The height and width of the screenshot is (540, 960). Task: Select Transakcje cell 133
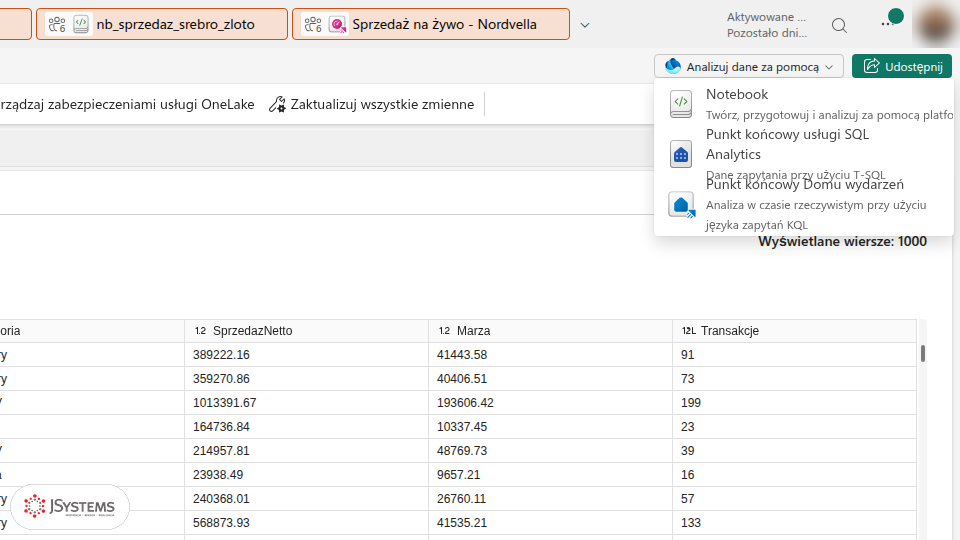click(x=795, y=522)
